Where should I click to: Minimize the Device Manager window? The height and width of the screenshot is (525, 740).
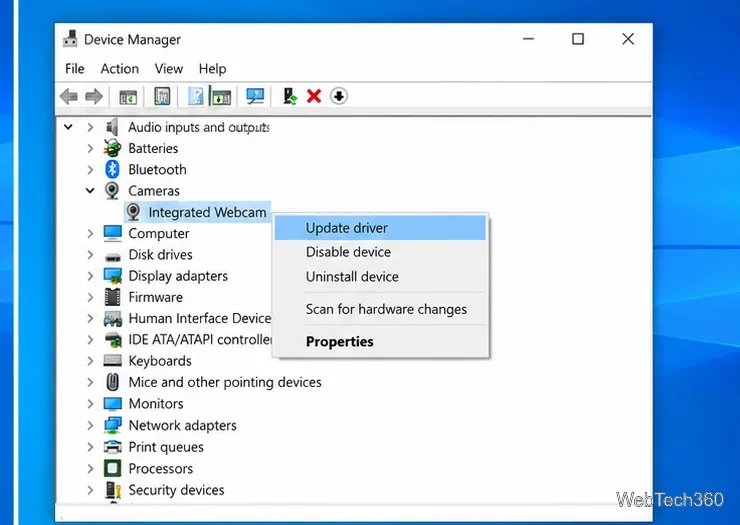tap(529, 39)
